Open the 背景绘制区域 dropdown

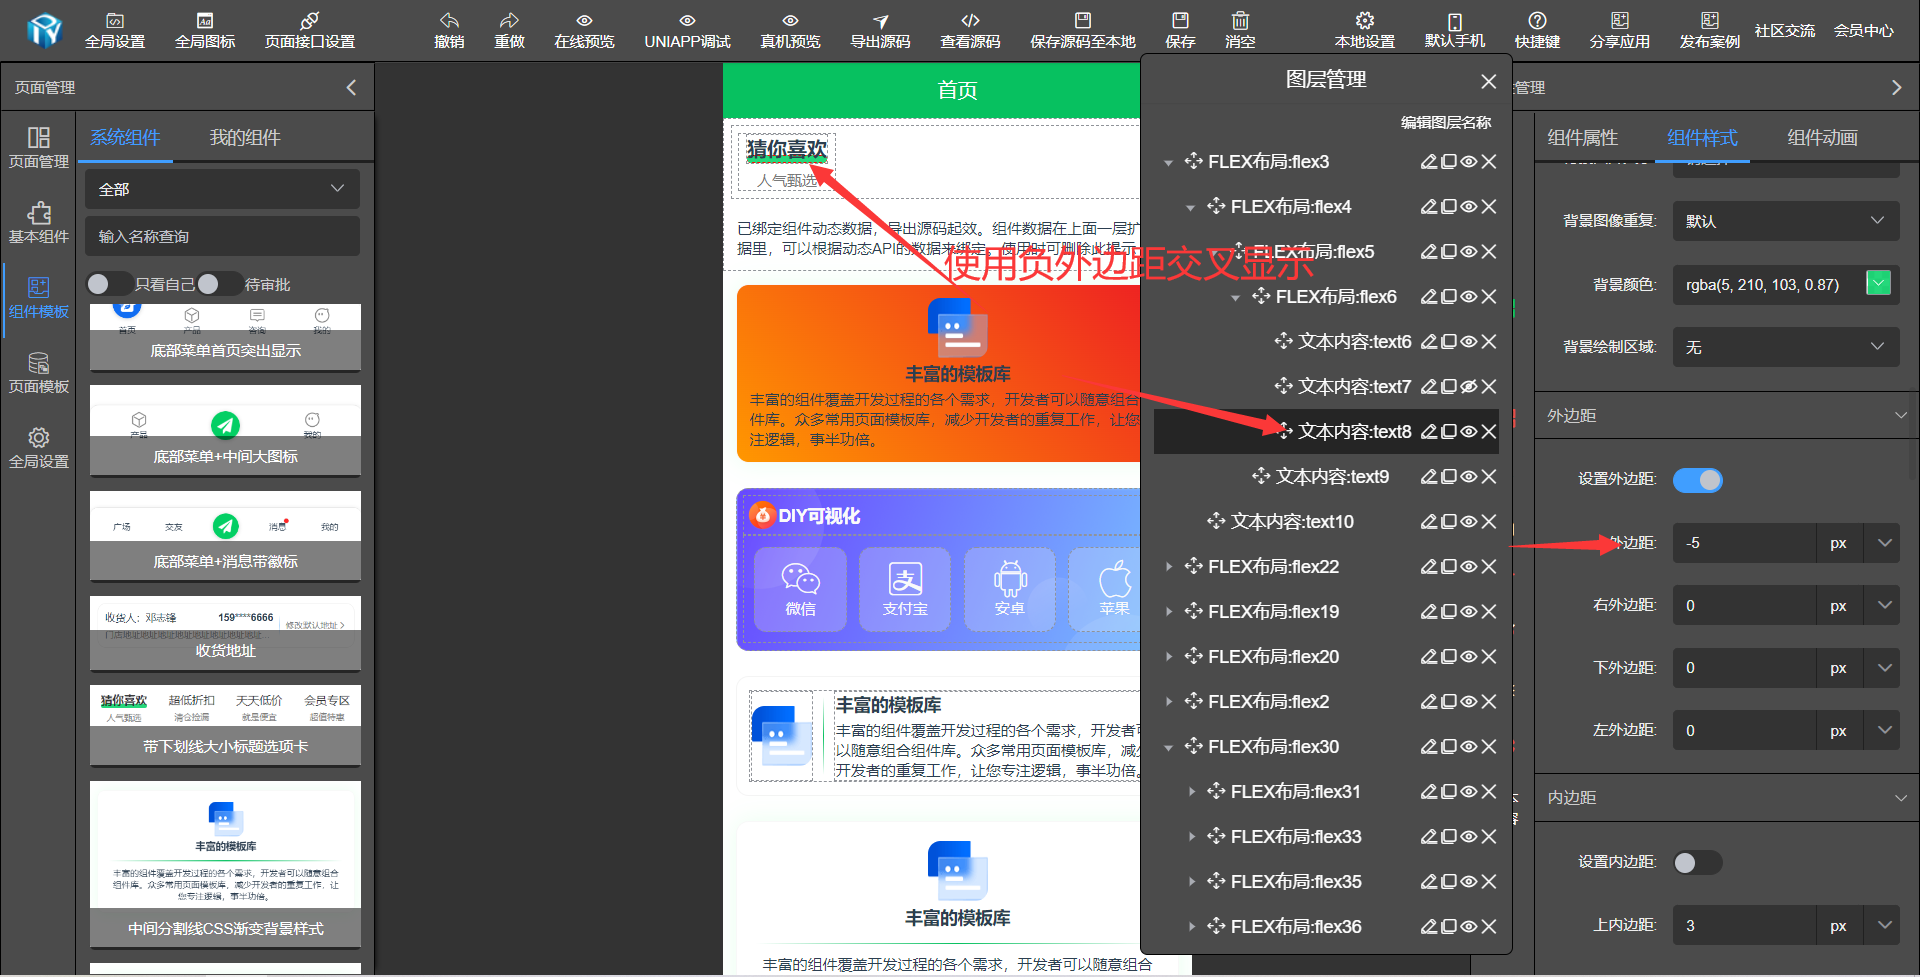tap(1786, 347)
